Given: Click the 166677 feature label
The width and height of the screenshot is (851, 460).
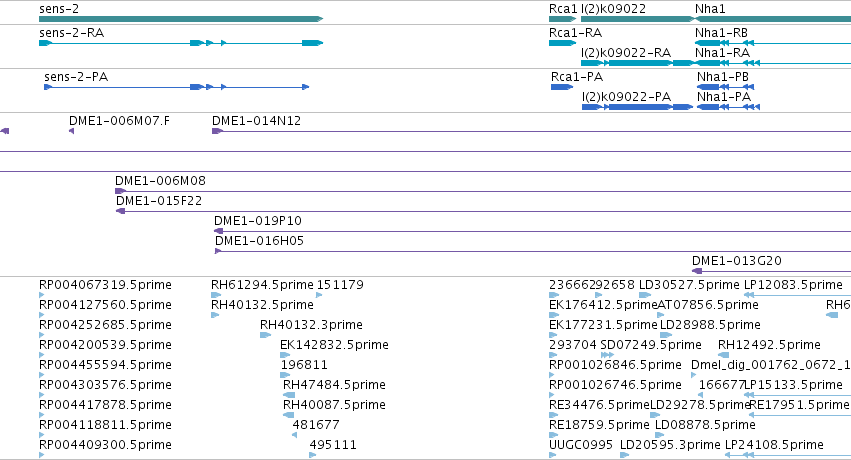Looking at the screenshot, I should point(722,385).
